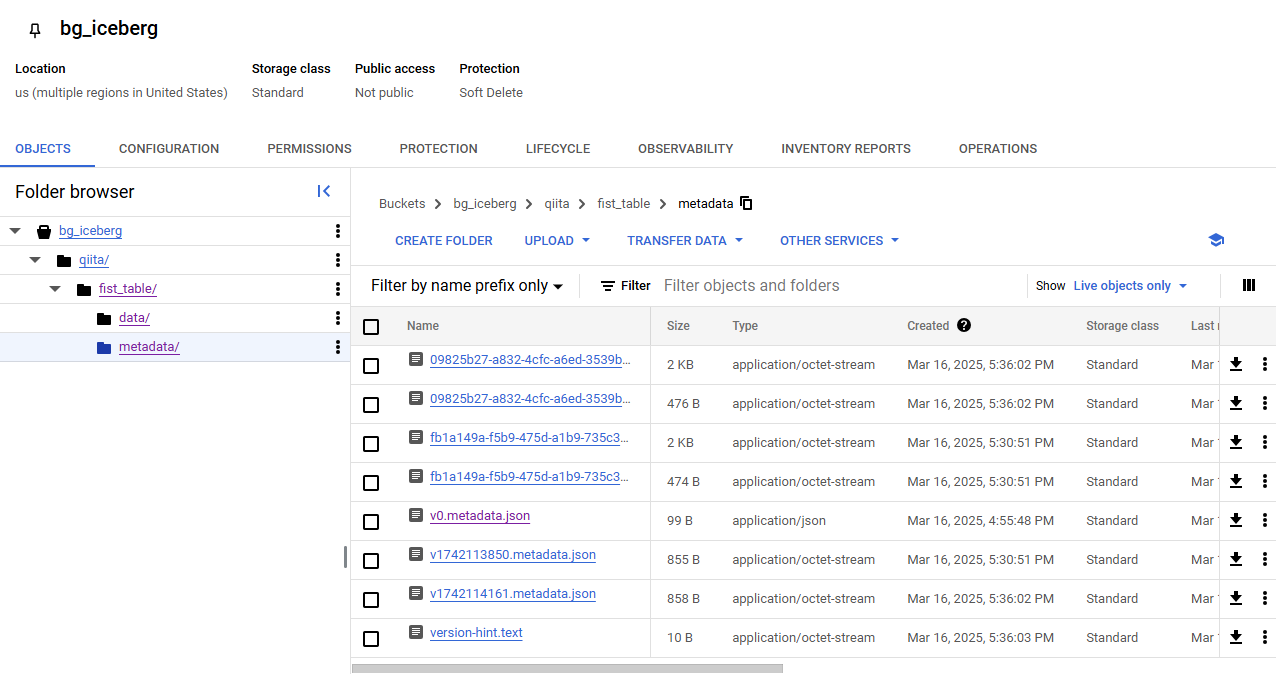The width and height of the screenshot is (1276, 674).
Task: Open the version-hint.text file link
Action: point(476,633)
